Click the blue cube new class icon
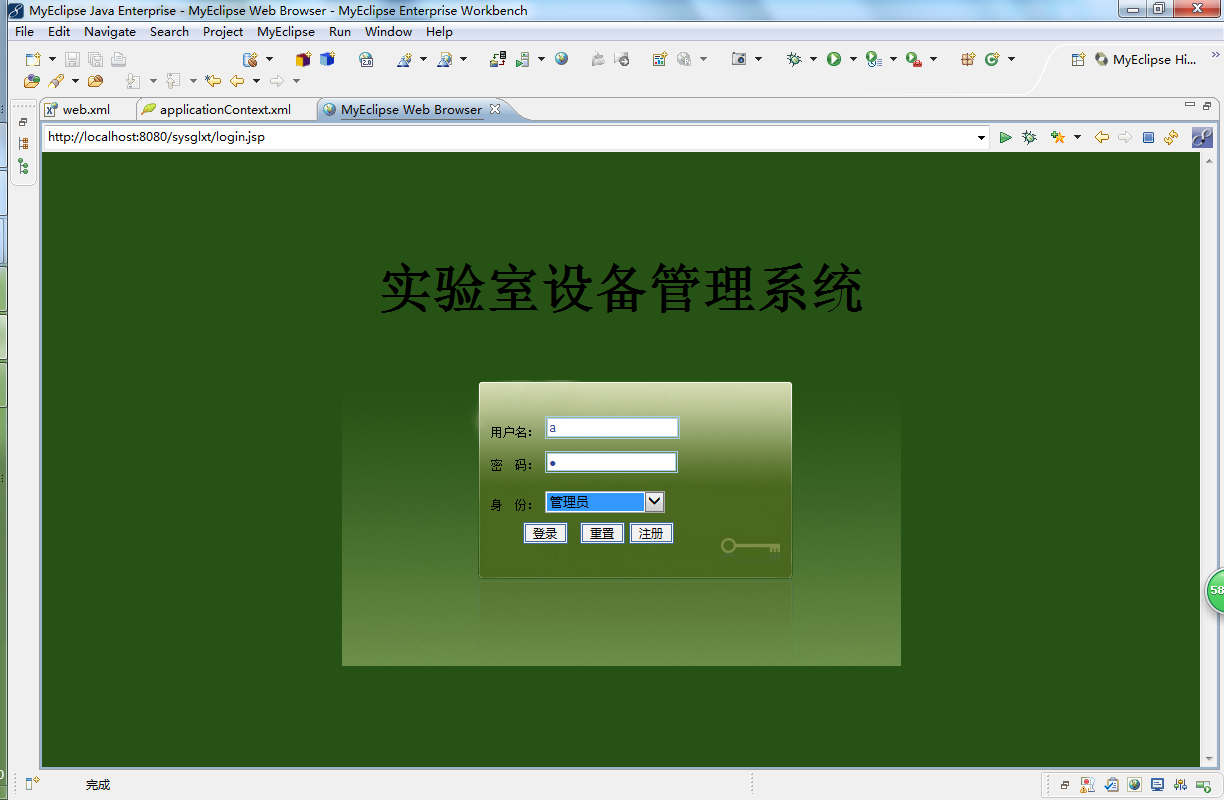 click(x=327, y=60)
